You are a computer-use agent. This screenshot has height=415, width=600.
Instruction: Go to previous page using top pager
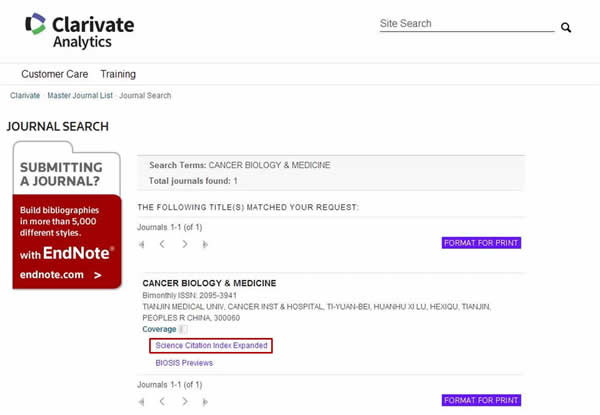(x=162, y=244)
